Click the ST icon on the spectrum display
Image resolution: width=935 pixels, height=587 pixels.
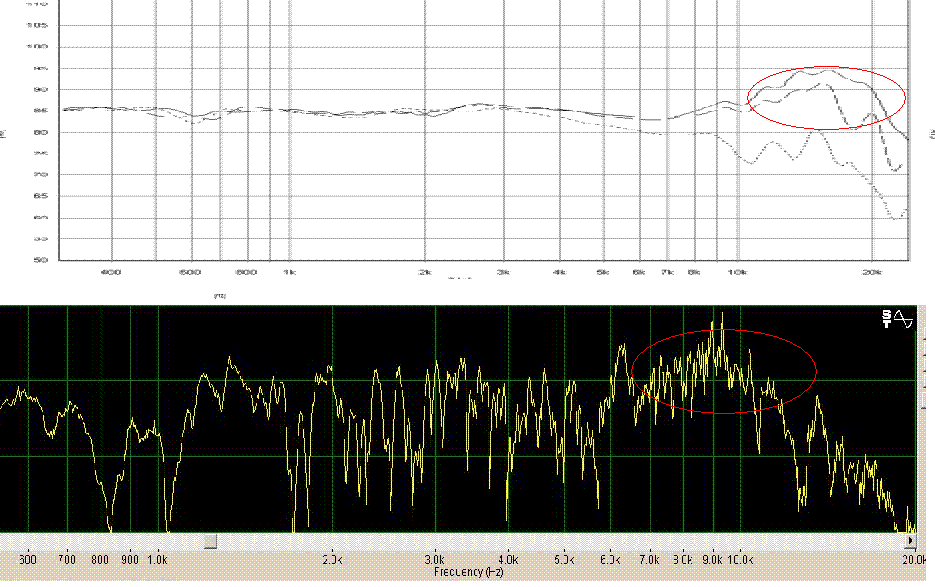pos(887,319)
